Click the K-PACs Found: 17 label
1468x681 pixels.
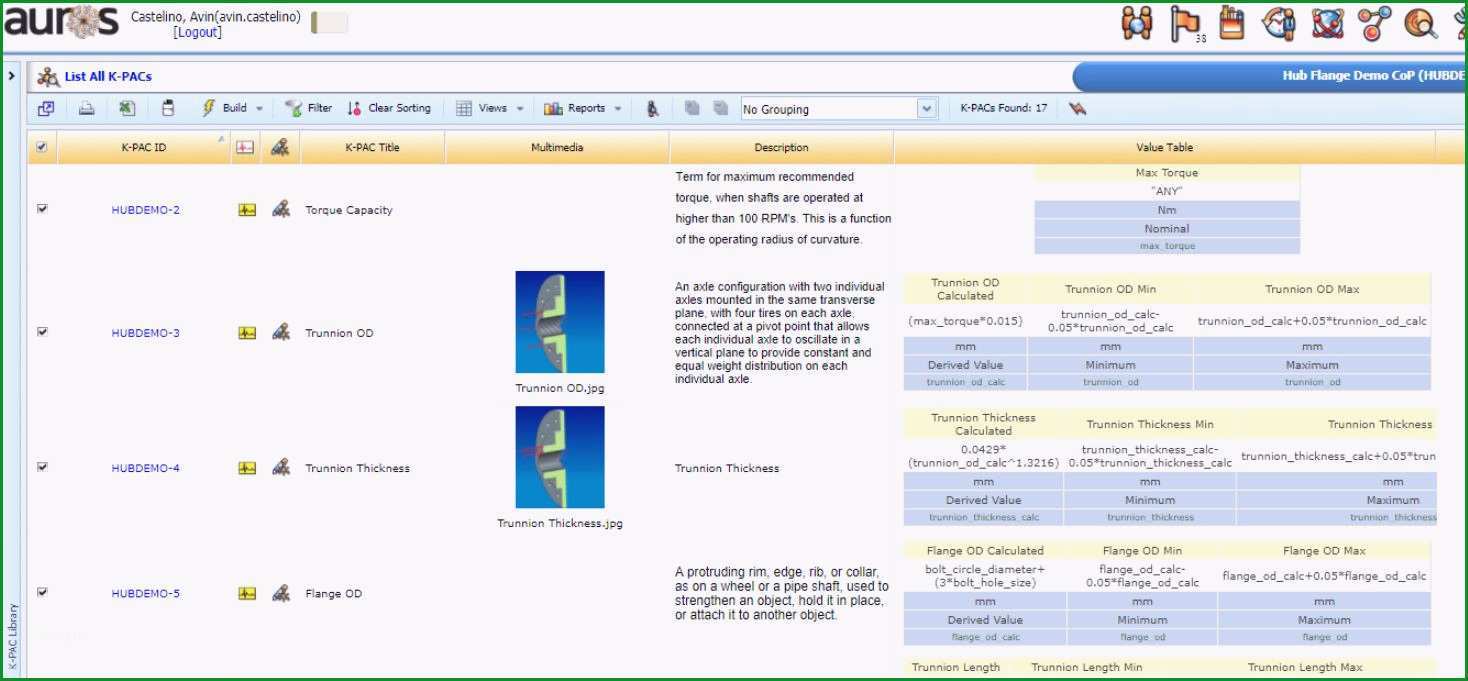click(1003, 108)
